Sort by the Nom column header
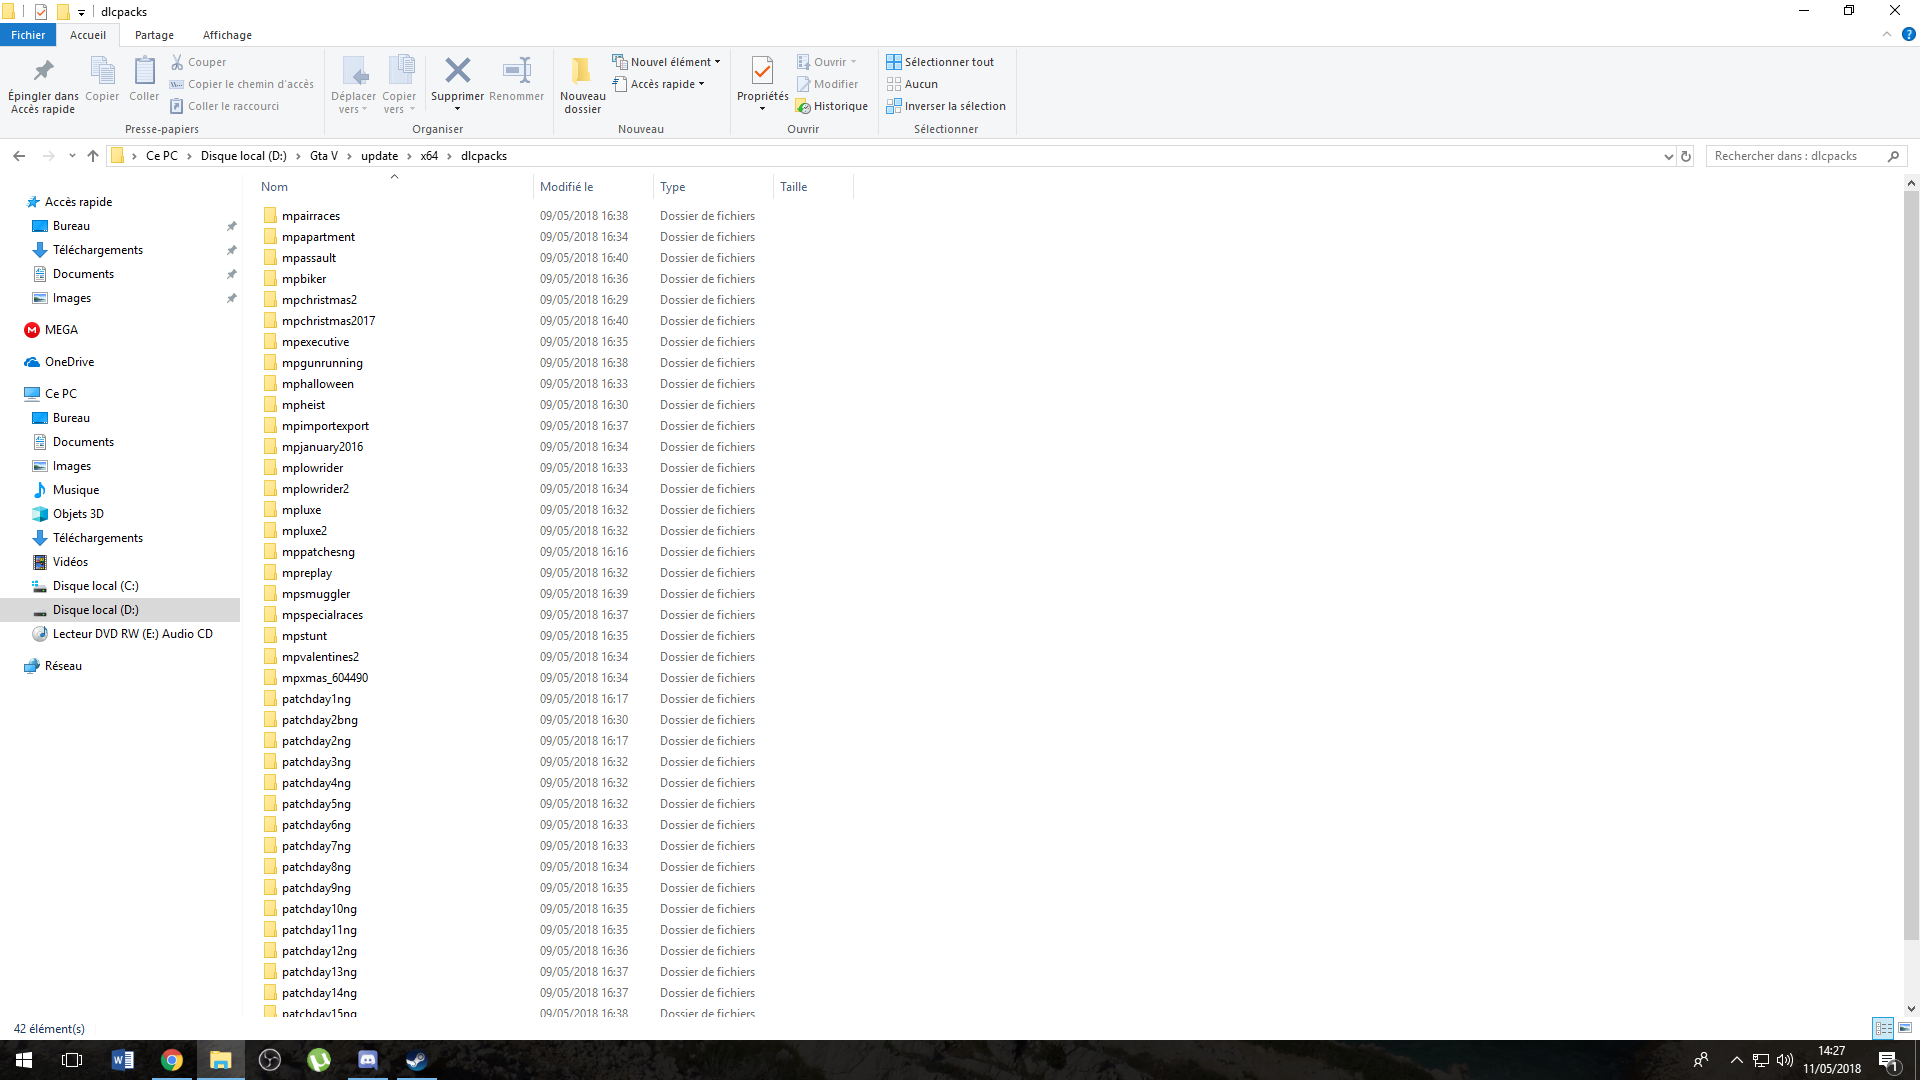 [394, 187]
